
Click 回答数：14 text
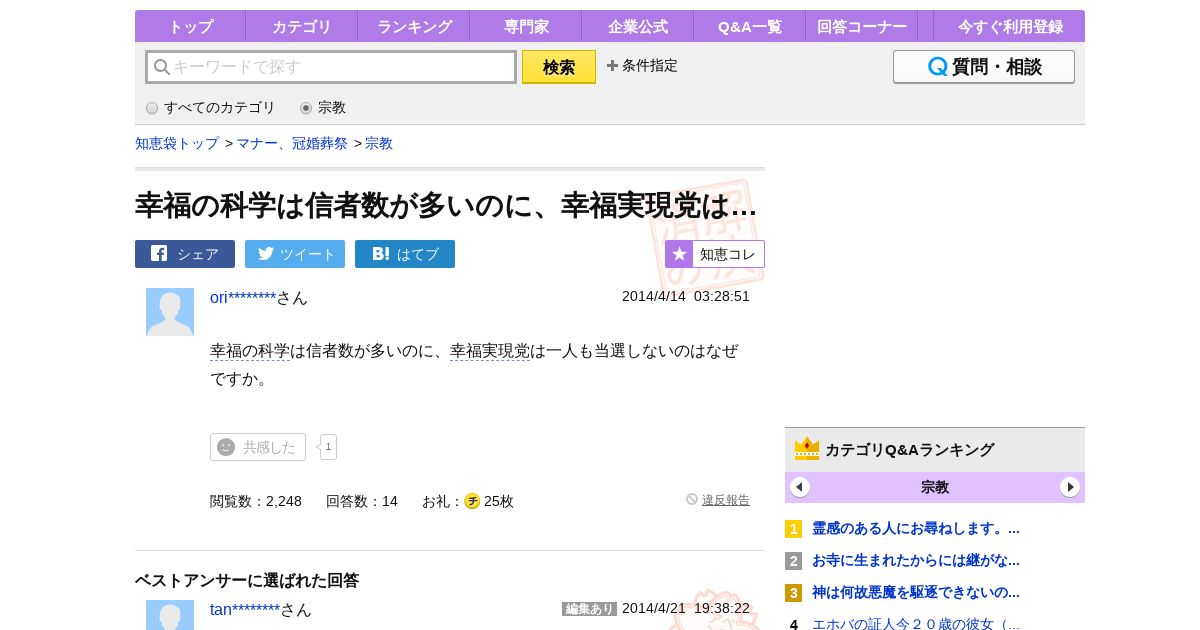point(362,501)
